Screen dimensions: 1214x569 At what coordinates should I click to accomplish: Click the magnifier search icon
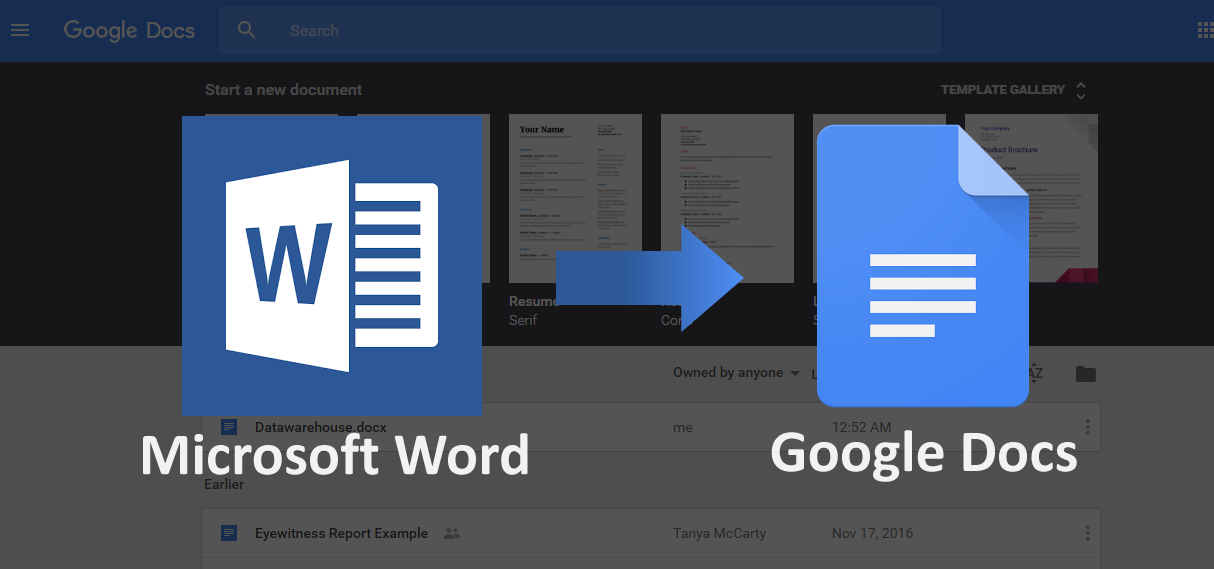pyautogui.click(x=247, y=30)
